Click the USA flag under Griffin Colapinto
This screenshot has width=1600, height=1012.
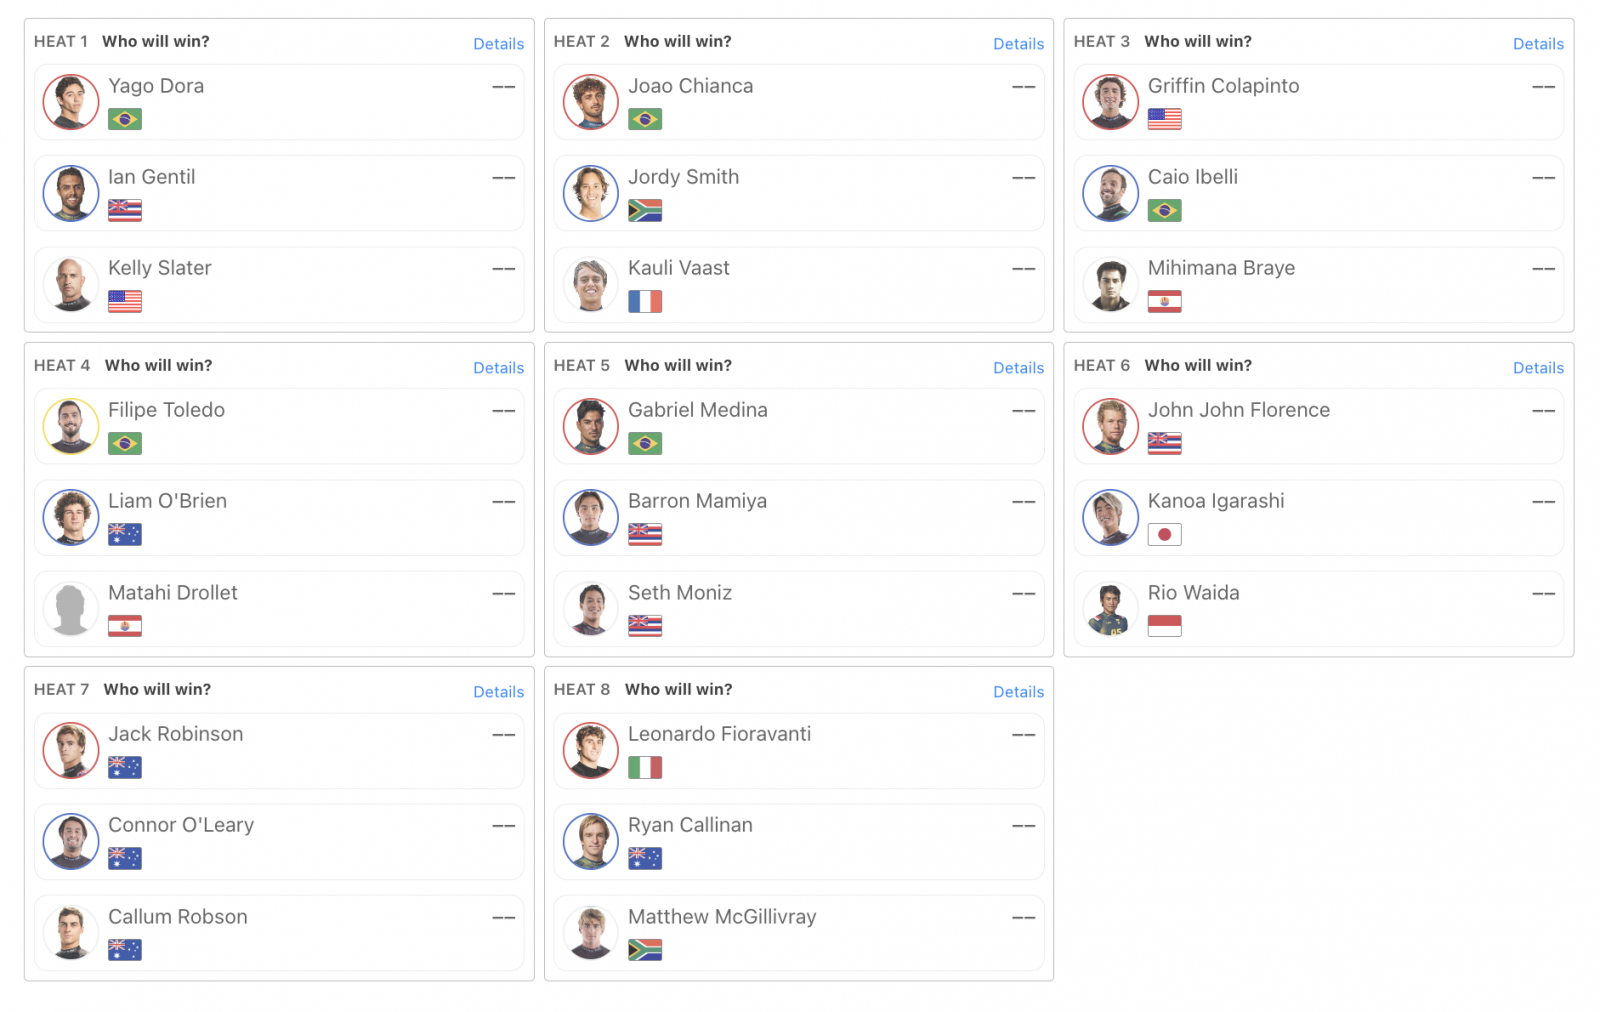[1165, 119]
